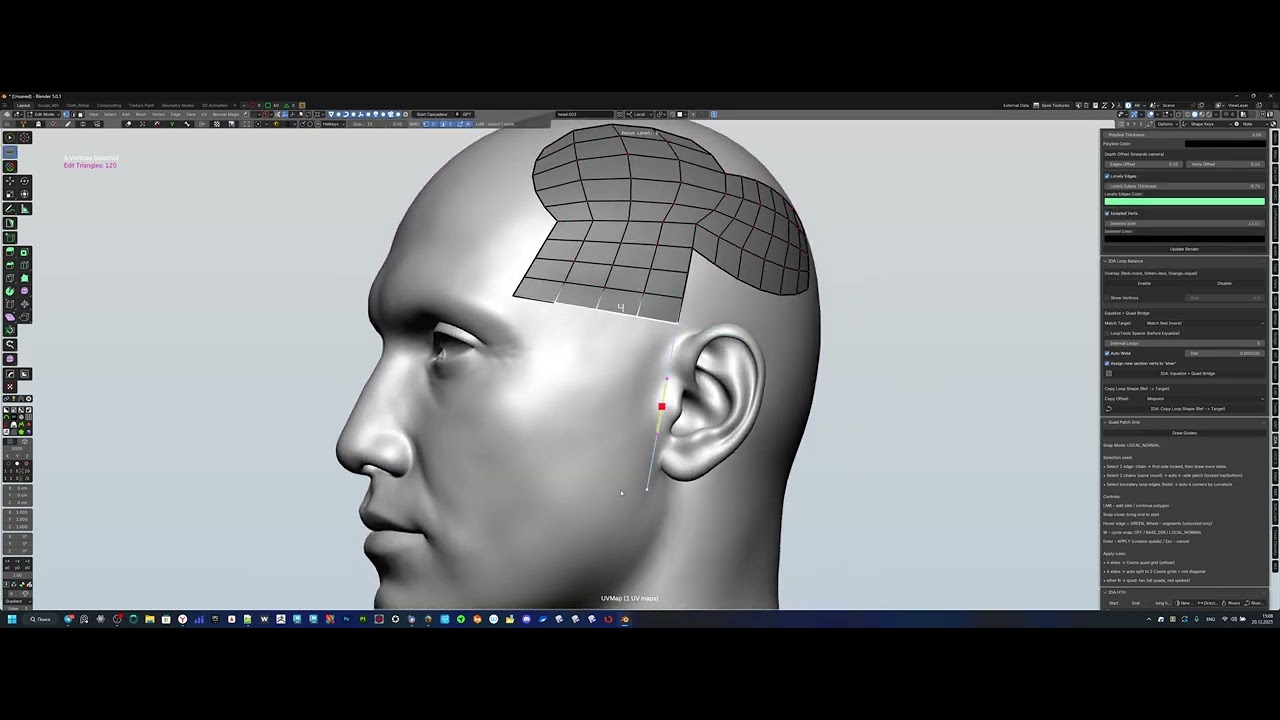The height and width of the screenshot is (720, 1280).
Task: Click the icon left of Equalize + Quad Bridge
Action: [x=1109, y=373]
